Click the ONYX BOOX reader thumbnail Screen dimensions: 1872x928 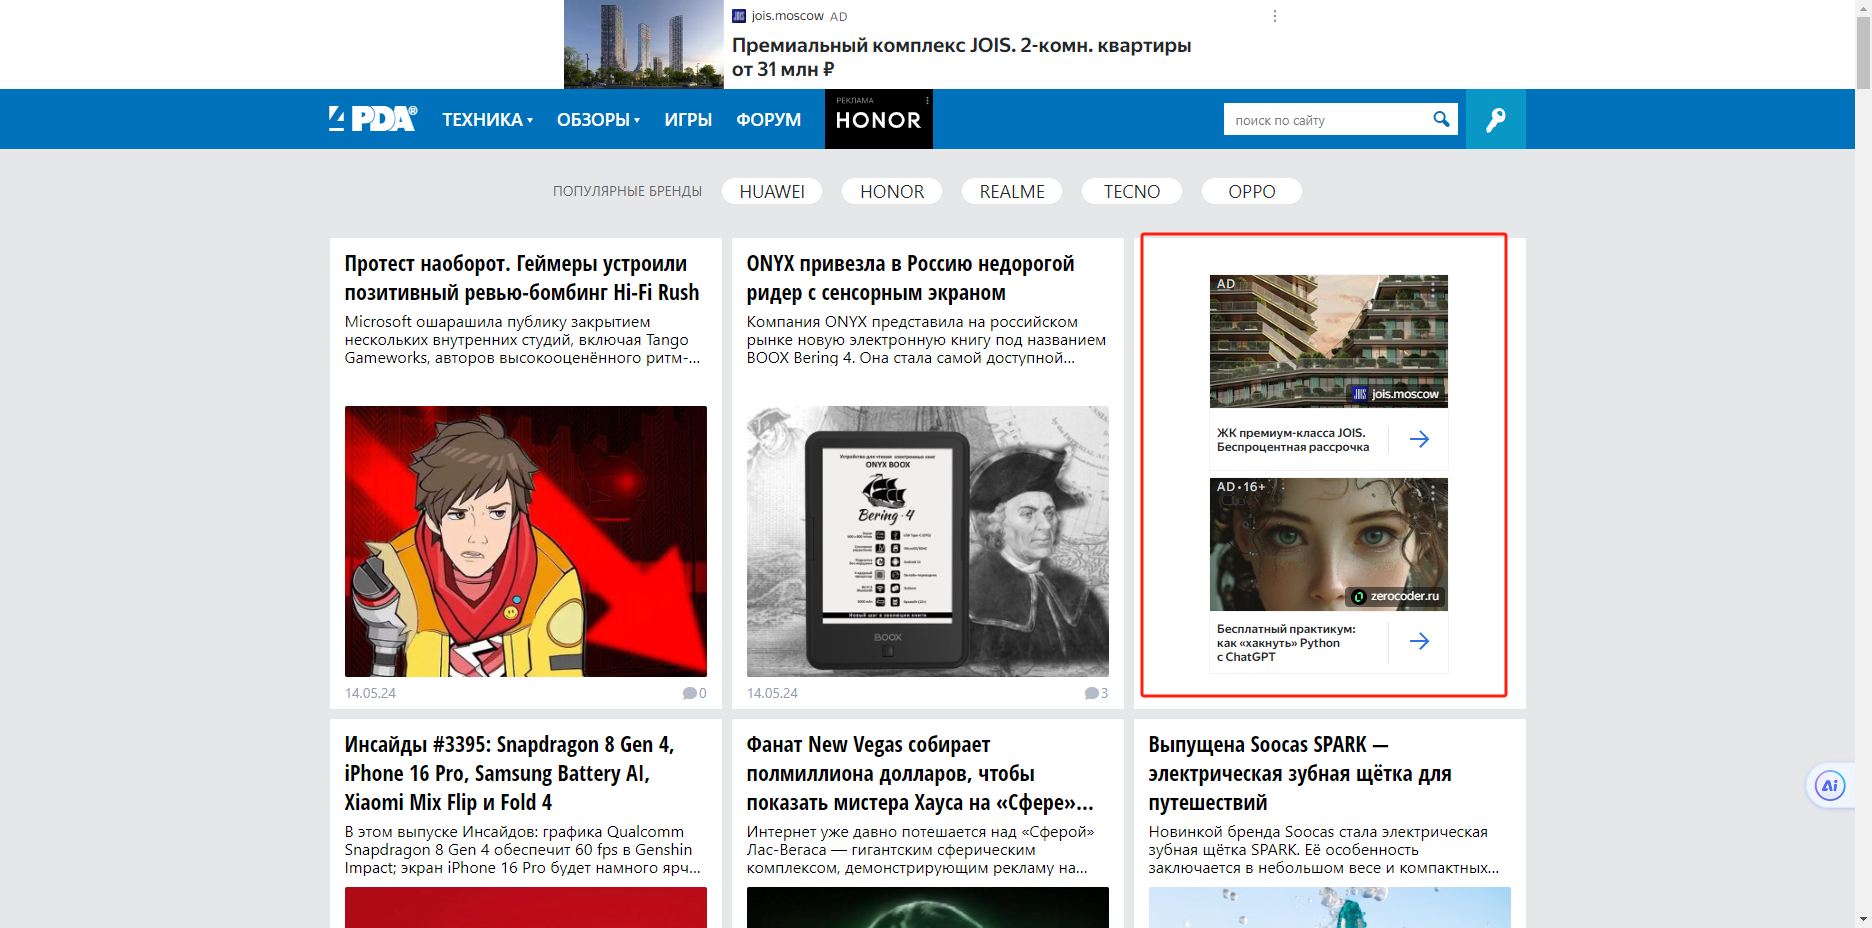[927, 541]
